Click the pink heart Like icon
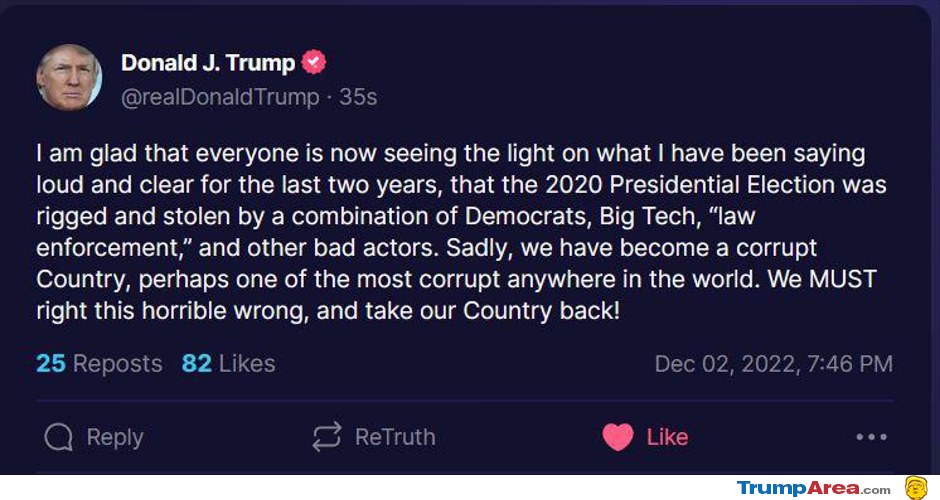 (x=617, y=436)
